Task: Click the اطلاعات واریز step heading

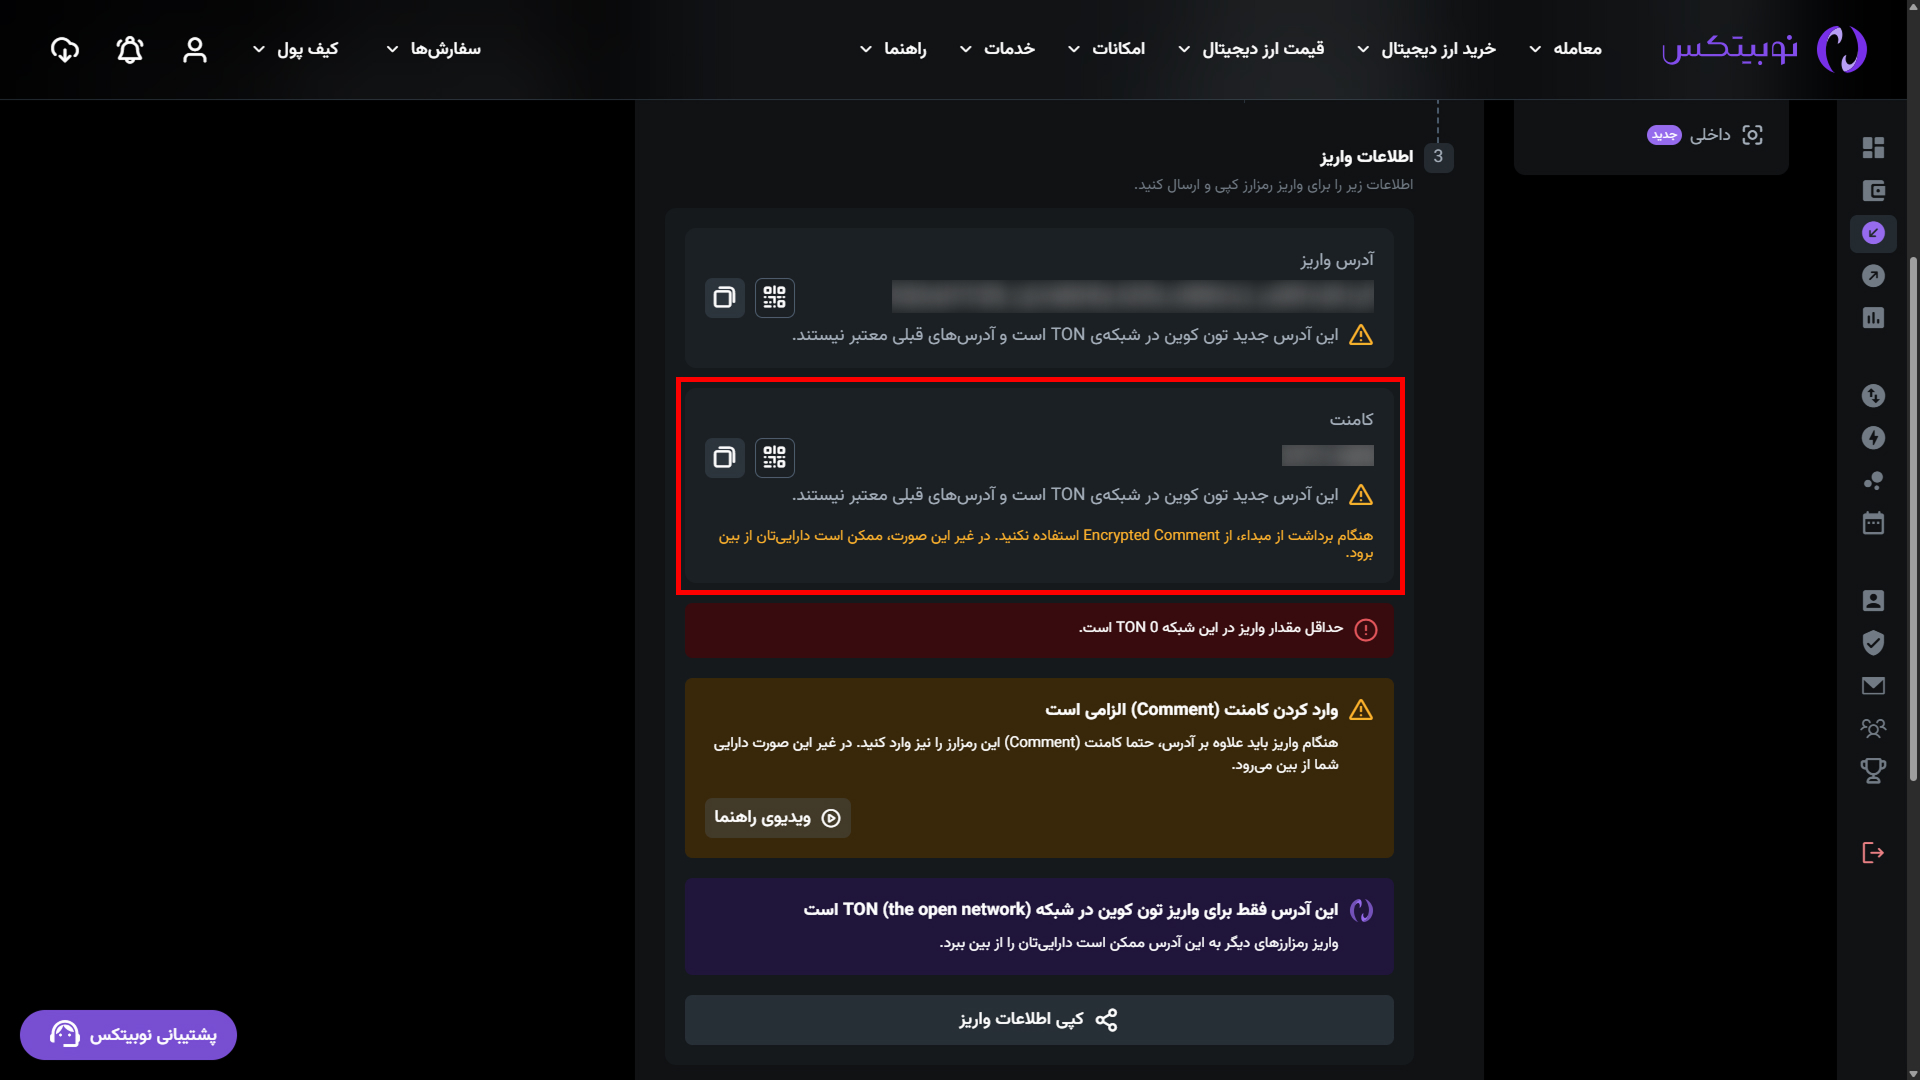Action: point(1366,157)
